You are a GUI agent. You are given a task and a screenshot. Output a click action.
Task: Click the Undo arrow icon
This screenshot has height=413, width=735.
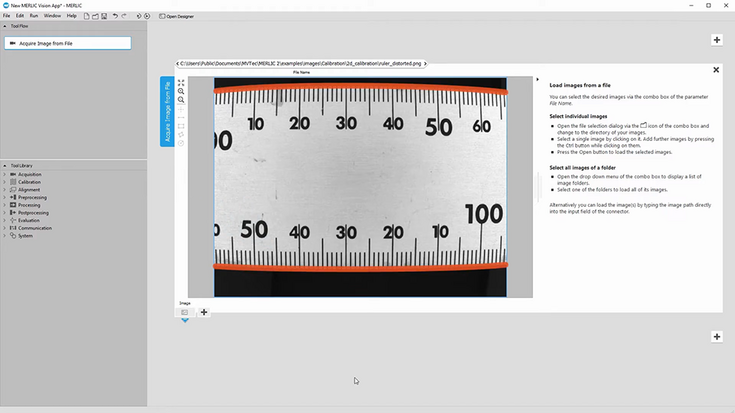coord(115,16)
